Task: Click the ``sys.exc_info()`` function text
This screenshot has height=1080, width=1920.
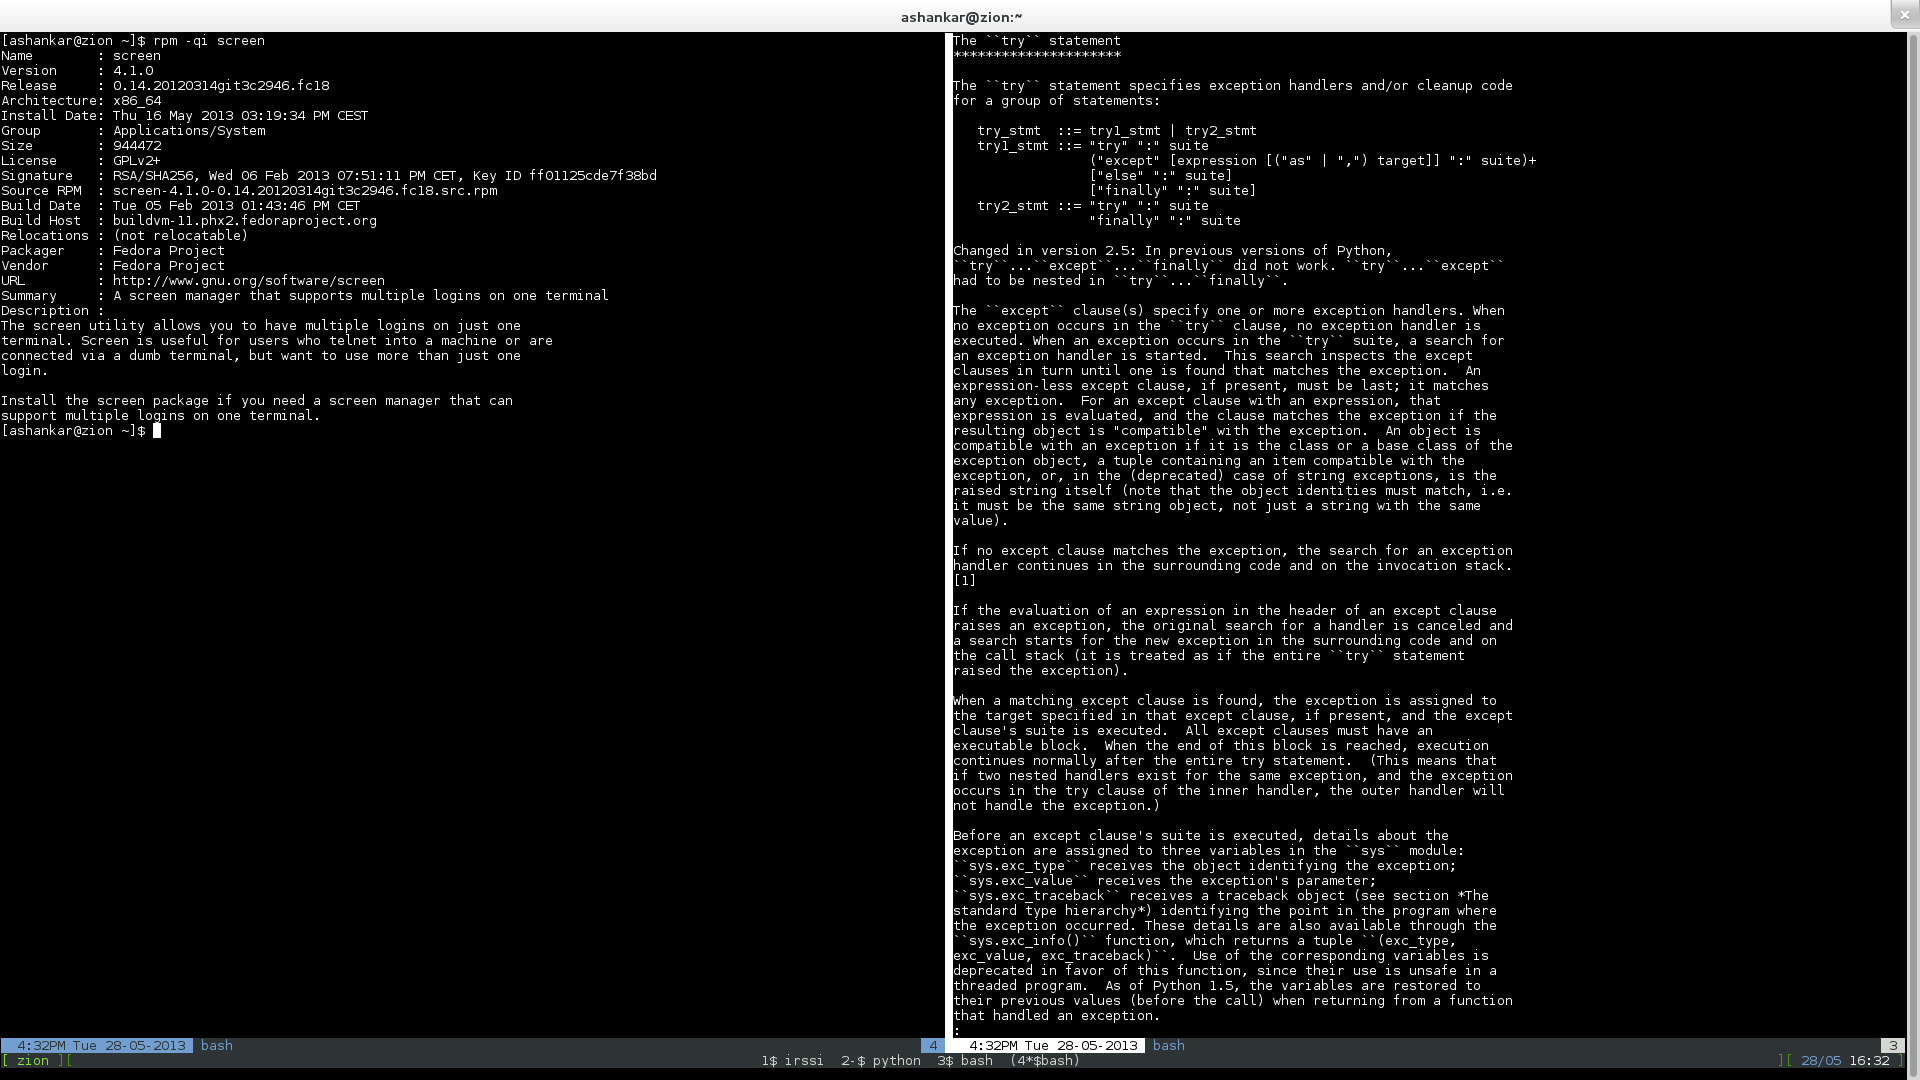Action: 1025,941
